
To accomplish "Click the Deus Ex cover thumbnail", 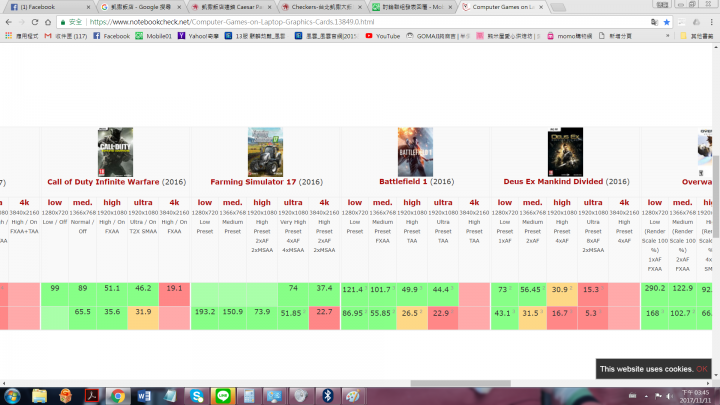I will tap(565, 152).
